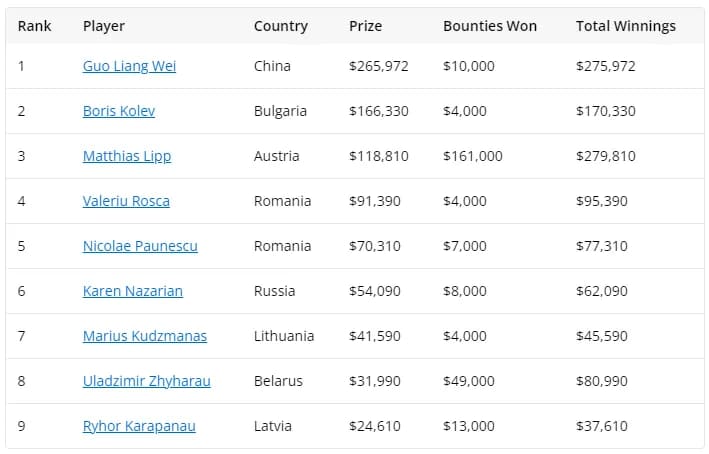This screenshot has height=454, width=709.
Task: Click the Bounties Won column header
Action: 490,26
